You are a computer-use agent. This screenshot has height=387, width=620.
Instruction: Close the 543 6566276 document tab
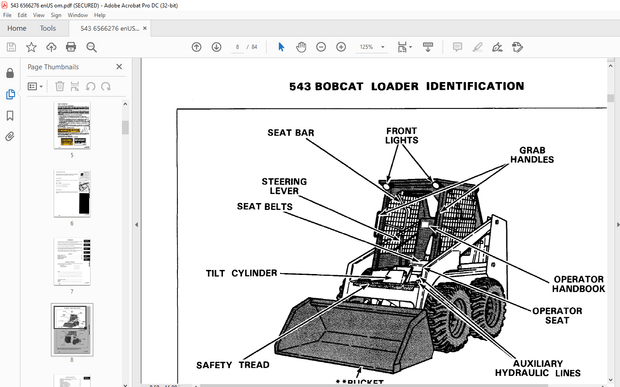[x=145, y=28]
